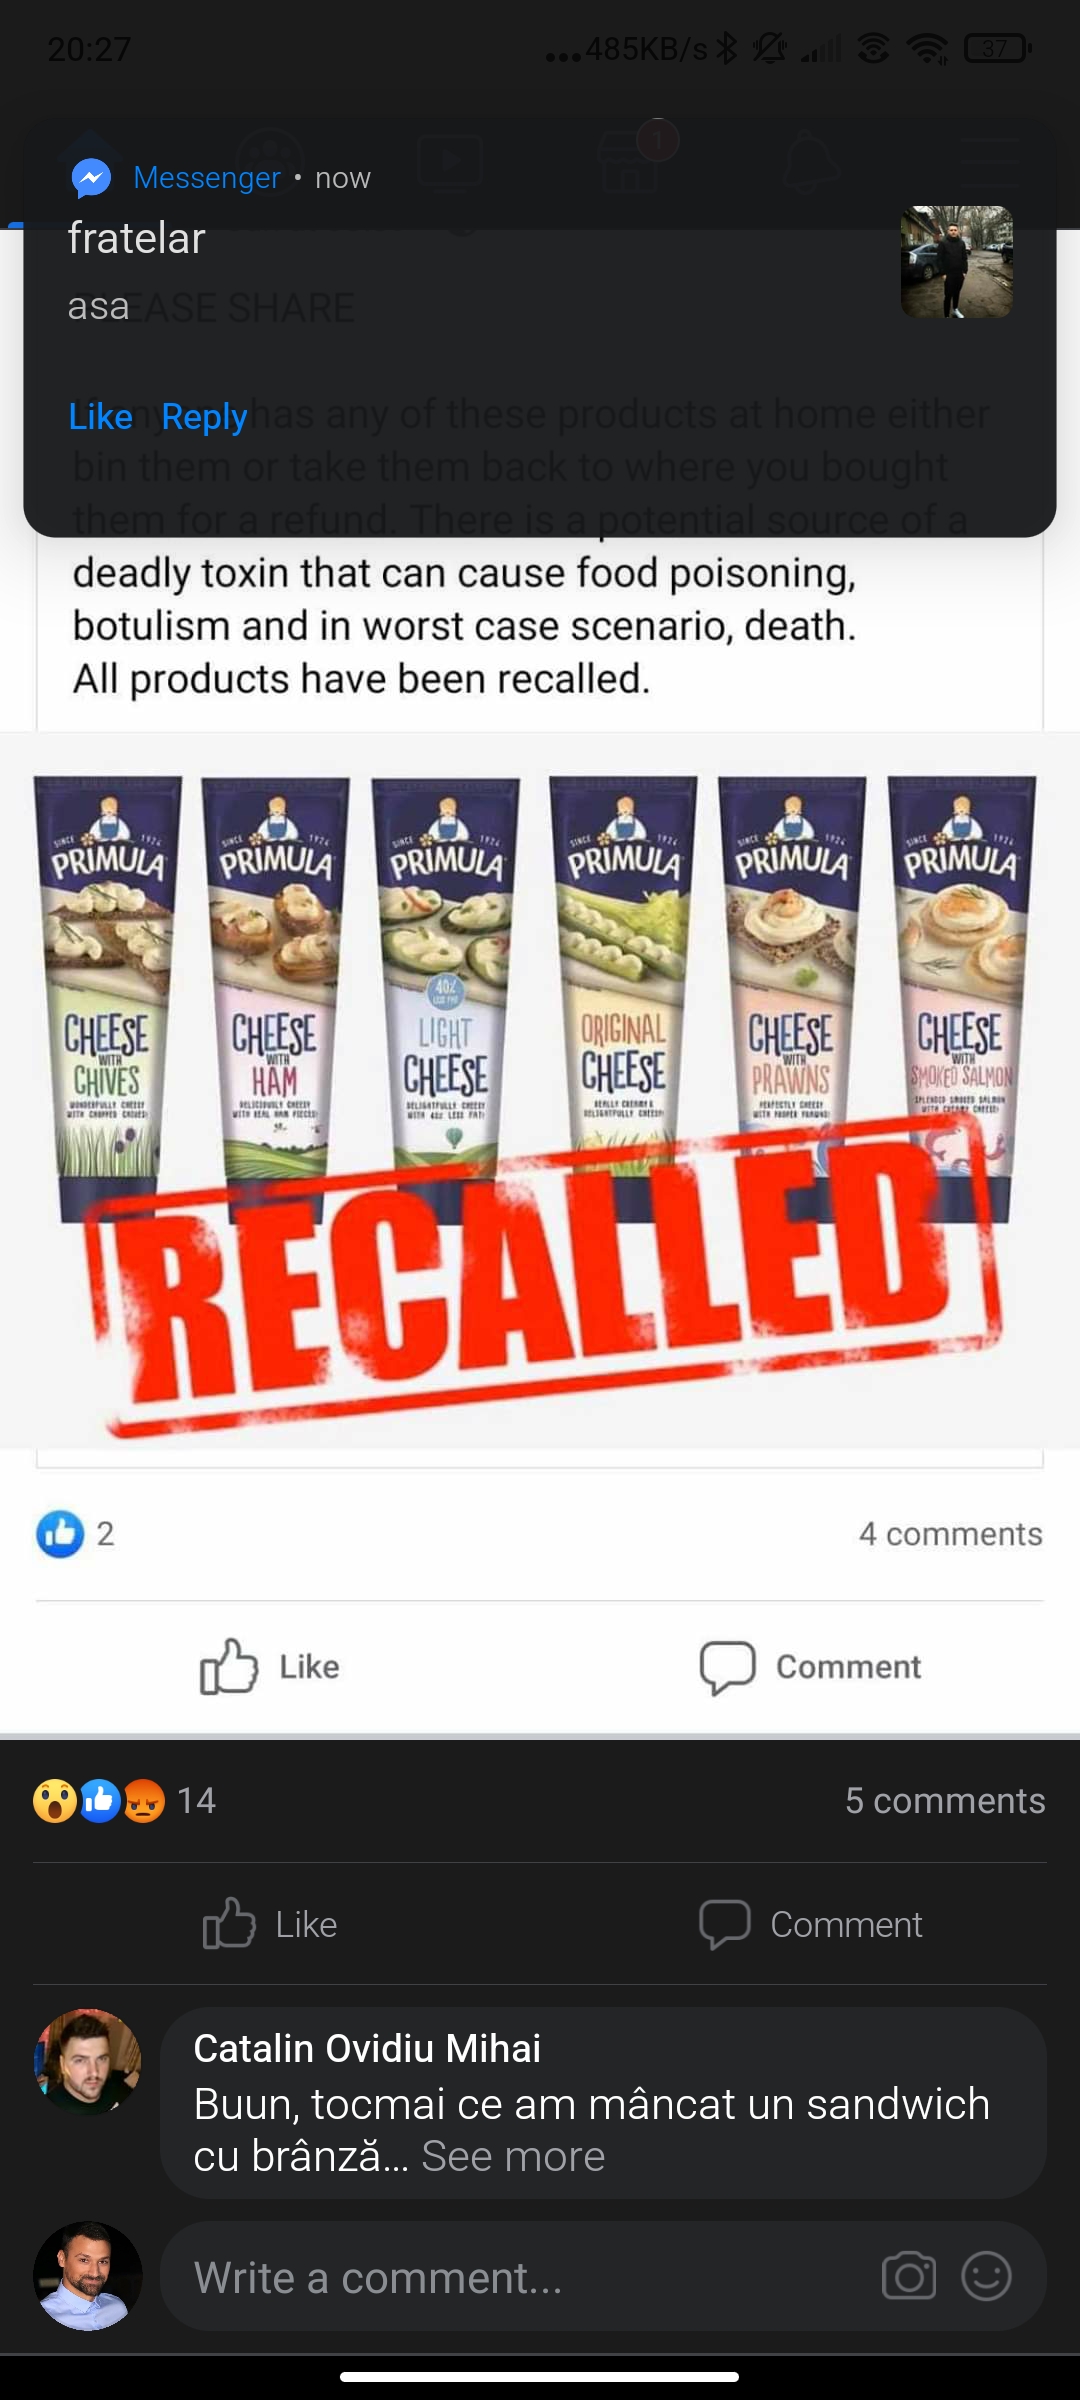Tap your own profile picture beside the comment box
1080x2400 pixels.
point(88,2277)
